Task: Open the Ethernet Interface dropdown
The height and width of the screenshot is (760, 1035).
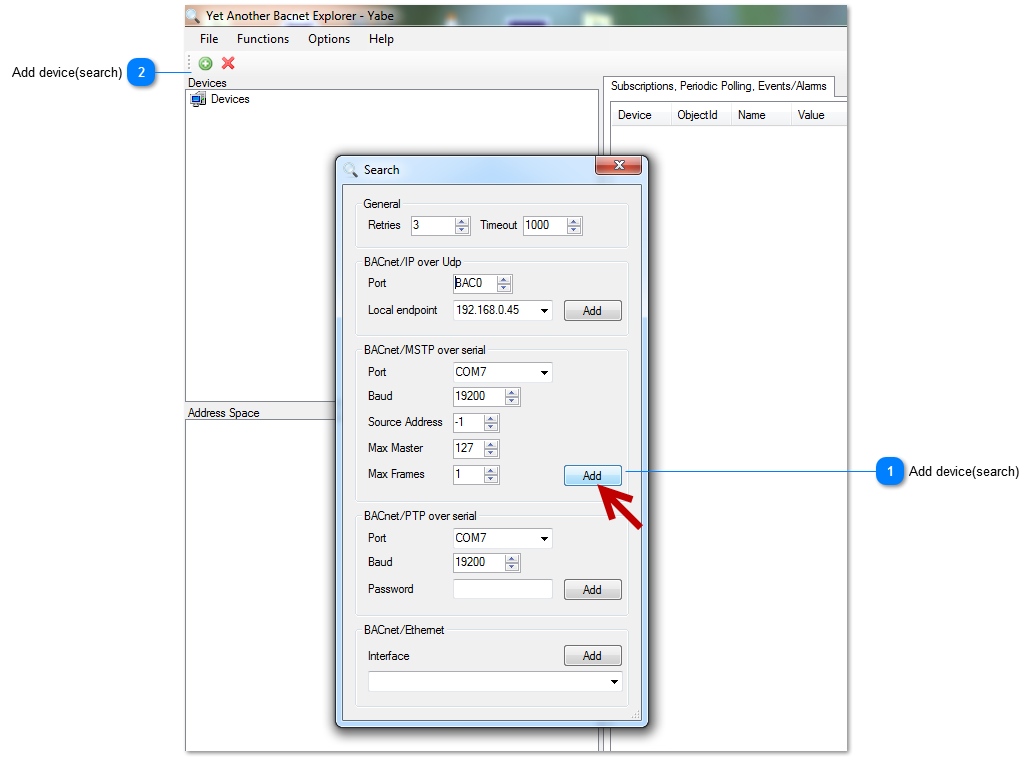Action: click(494, 681)
